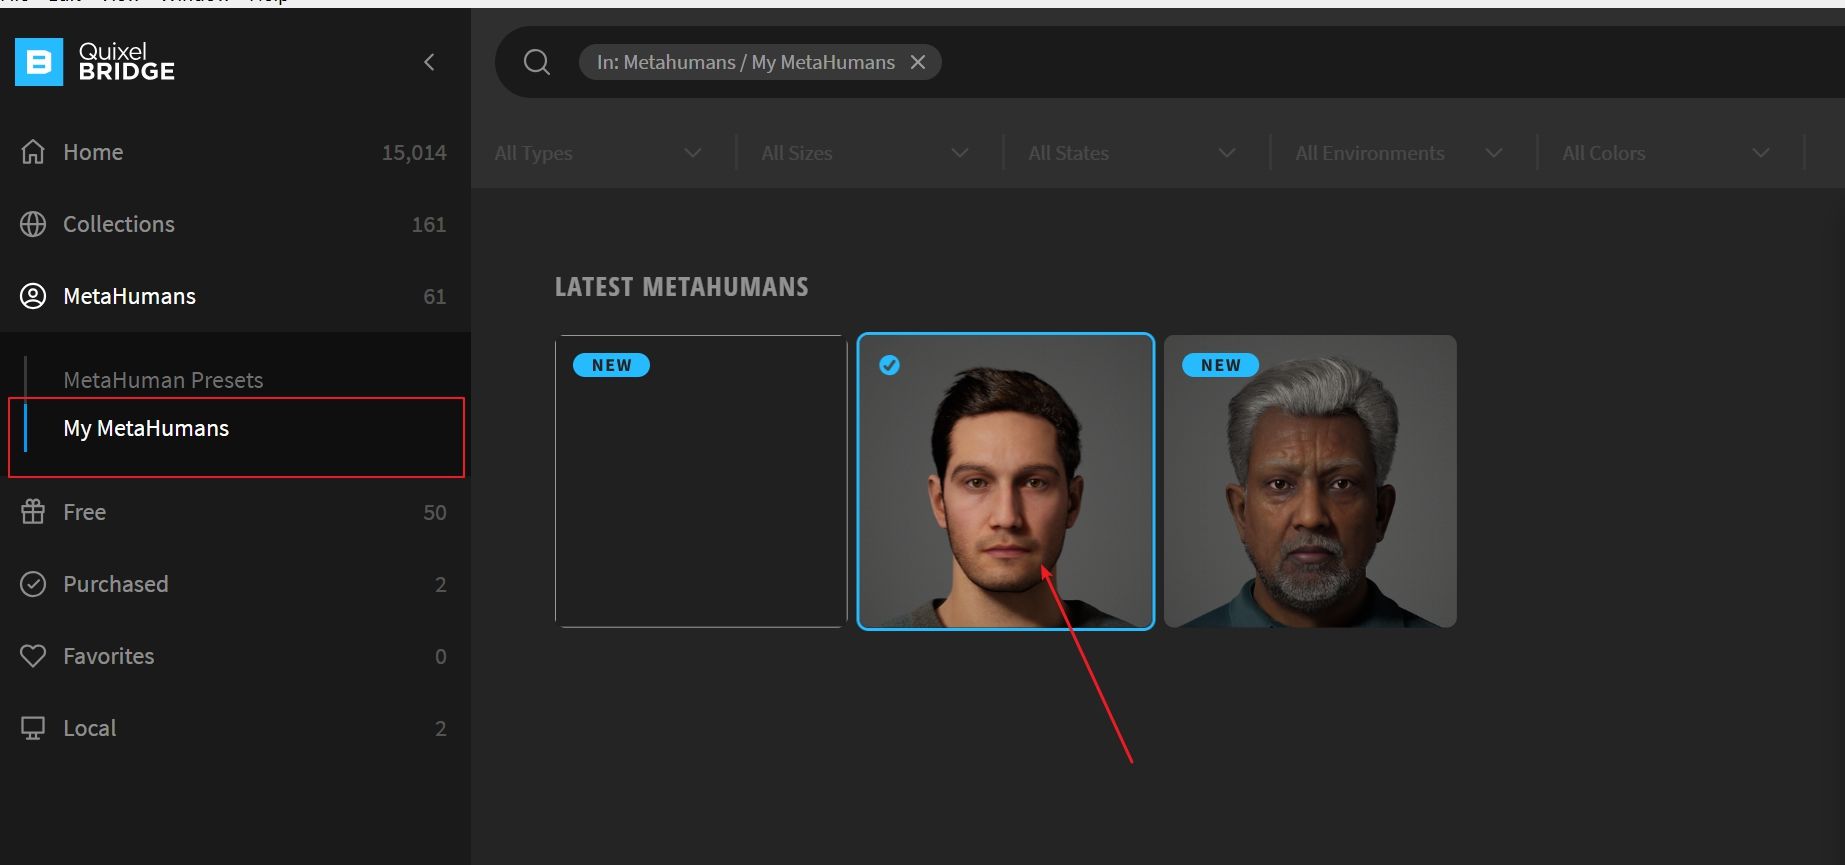
Task: Click the NEW badge on the gray-haired man
Action: click(1220, 365)
